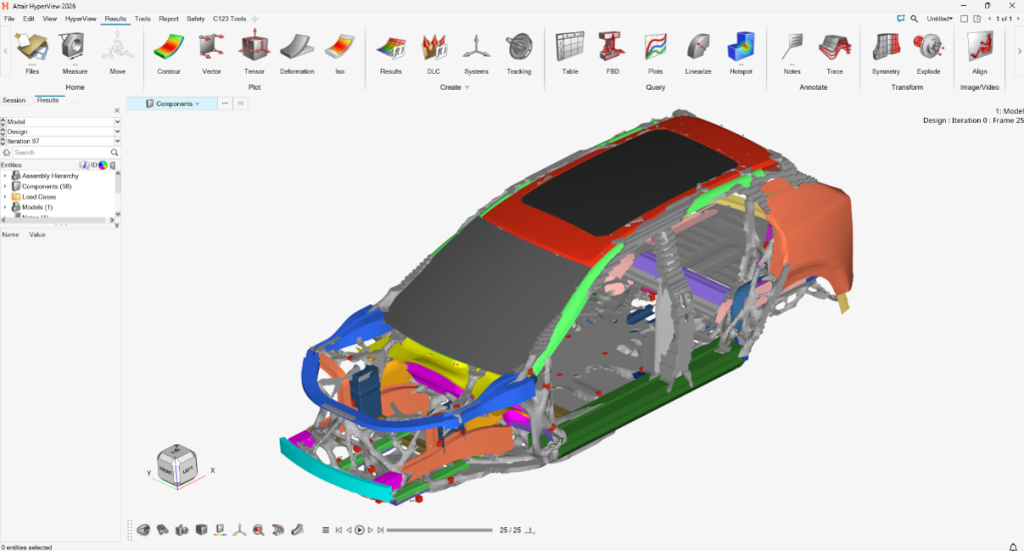Open the Tensor plot tool
This screenshot has width=1024, height=551.
tap(254, 52)
